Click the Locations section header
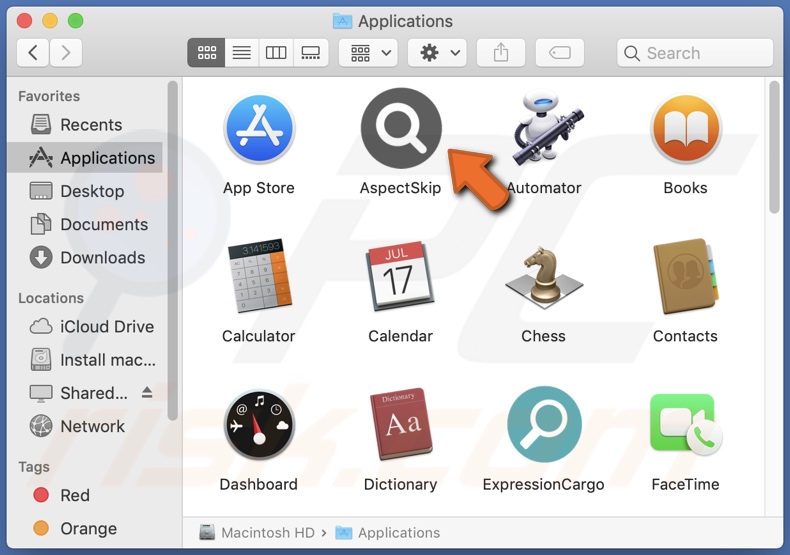The image size is (790, 555). pyautogui.click(x=51, y=298)
